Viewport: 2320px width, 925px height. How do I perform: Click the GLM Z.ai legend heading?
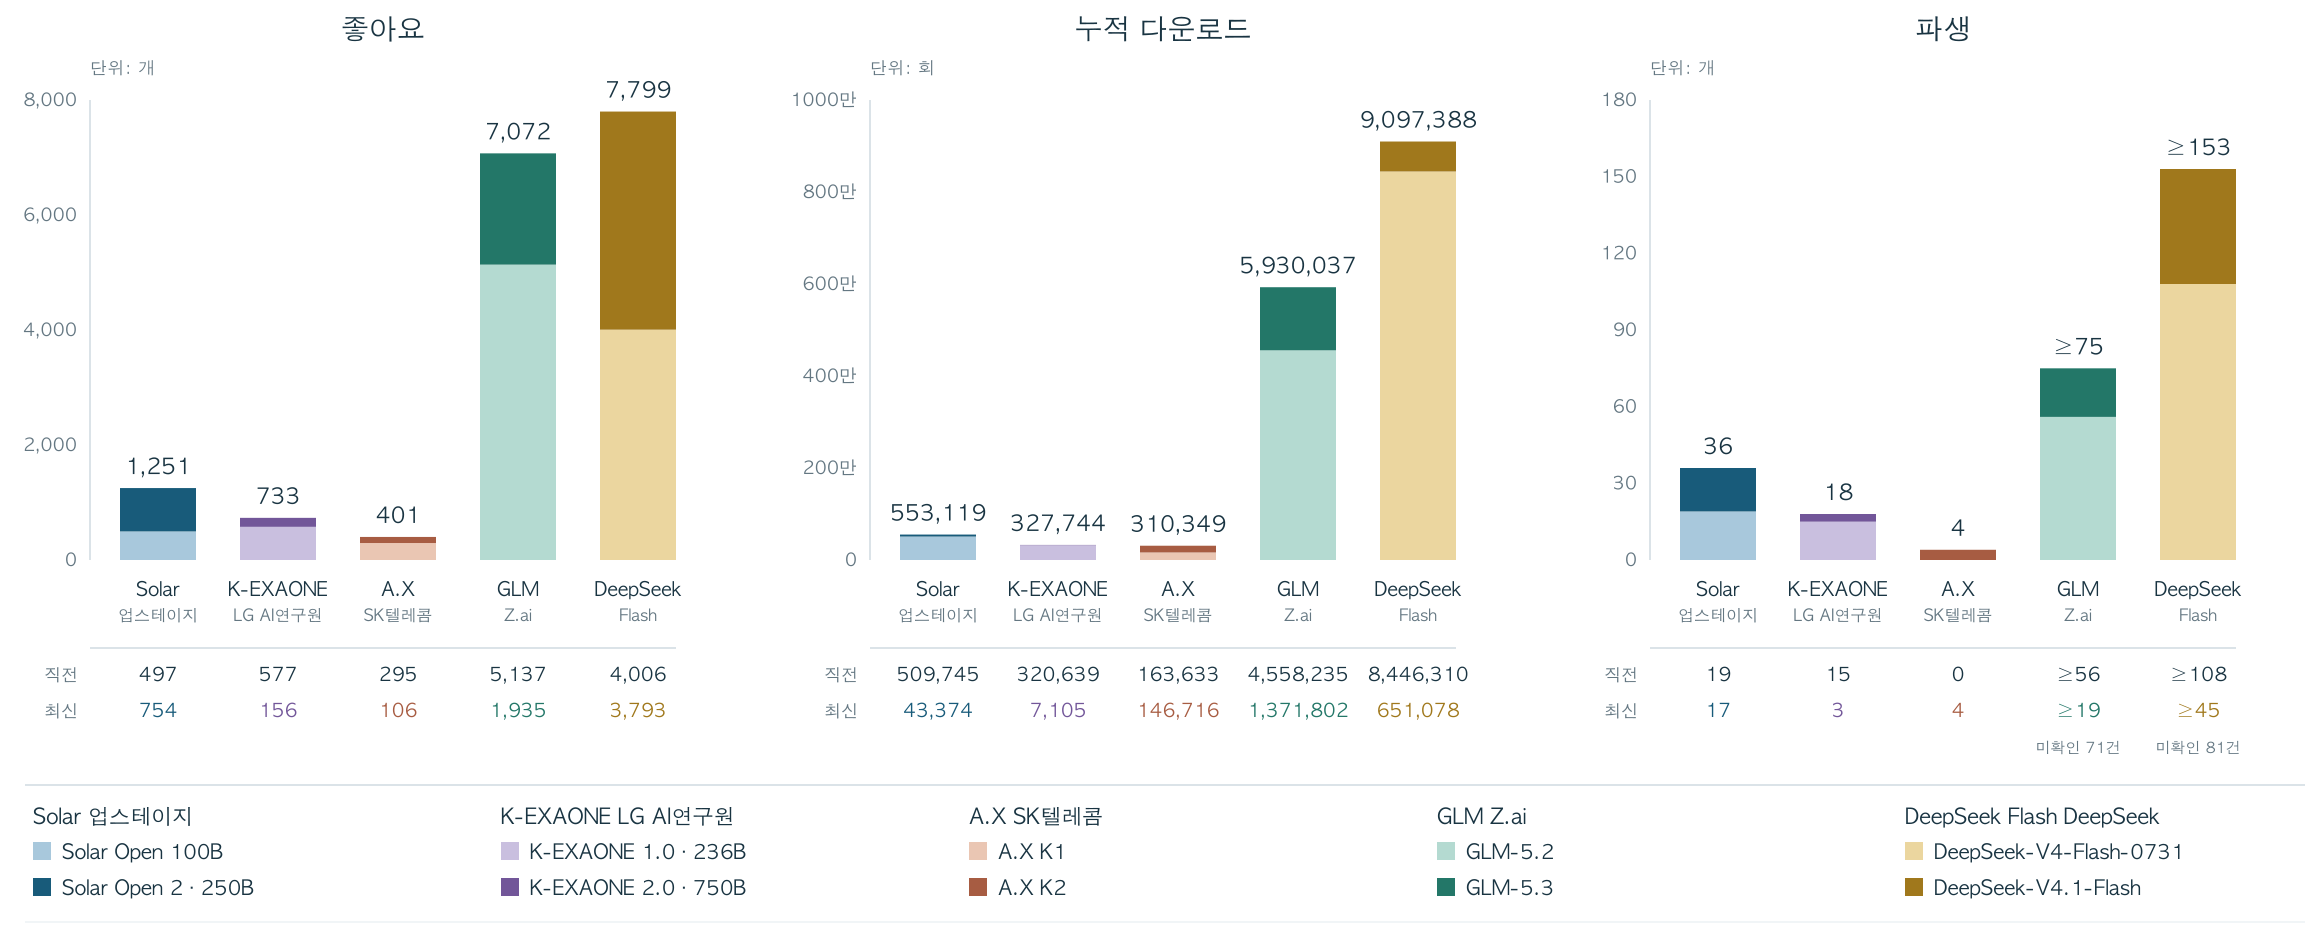click(x=1482, y=816)
